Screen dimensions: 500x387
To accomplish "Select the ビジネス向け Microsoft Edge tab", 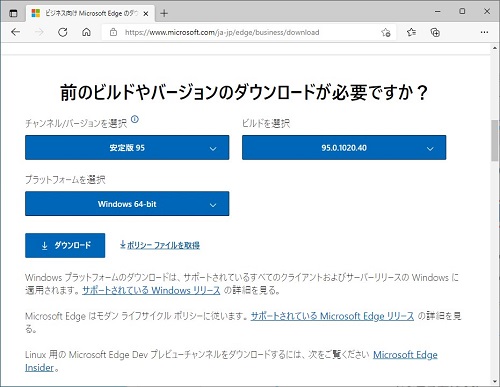I will tap(90, 13).
